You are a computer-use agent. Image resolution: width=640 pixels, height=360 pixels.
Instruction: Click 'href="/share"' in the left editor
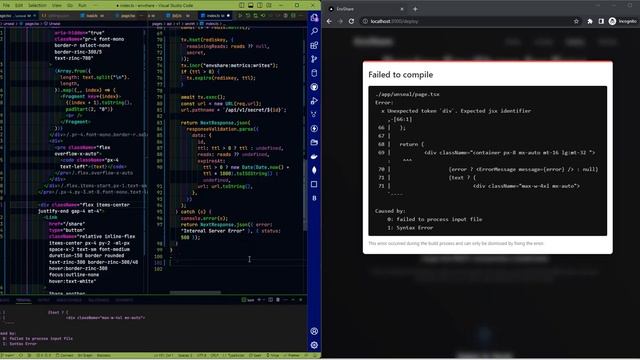67,224
